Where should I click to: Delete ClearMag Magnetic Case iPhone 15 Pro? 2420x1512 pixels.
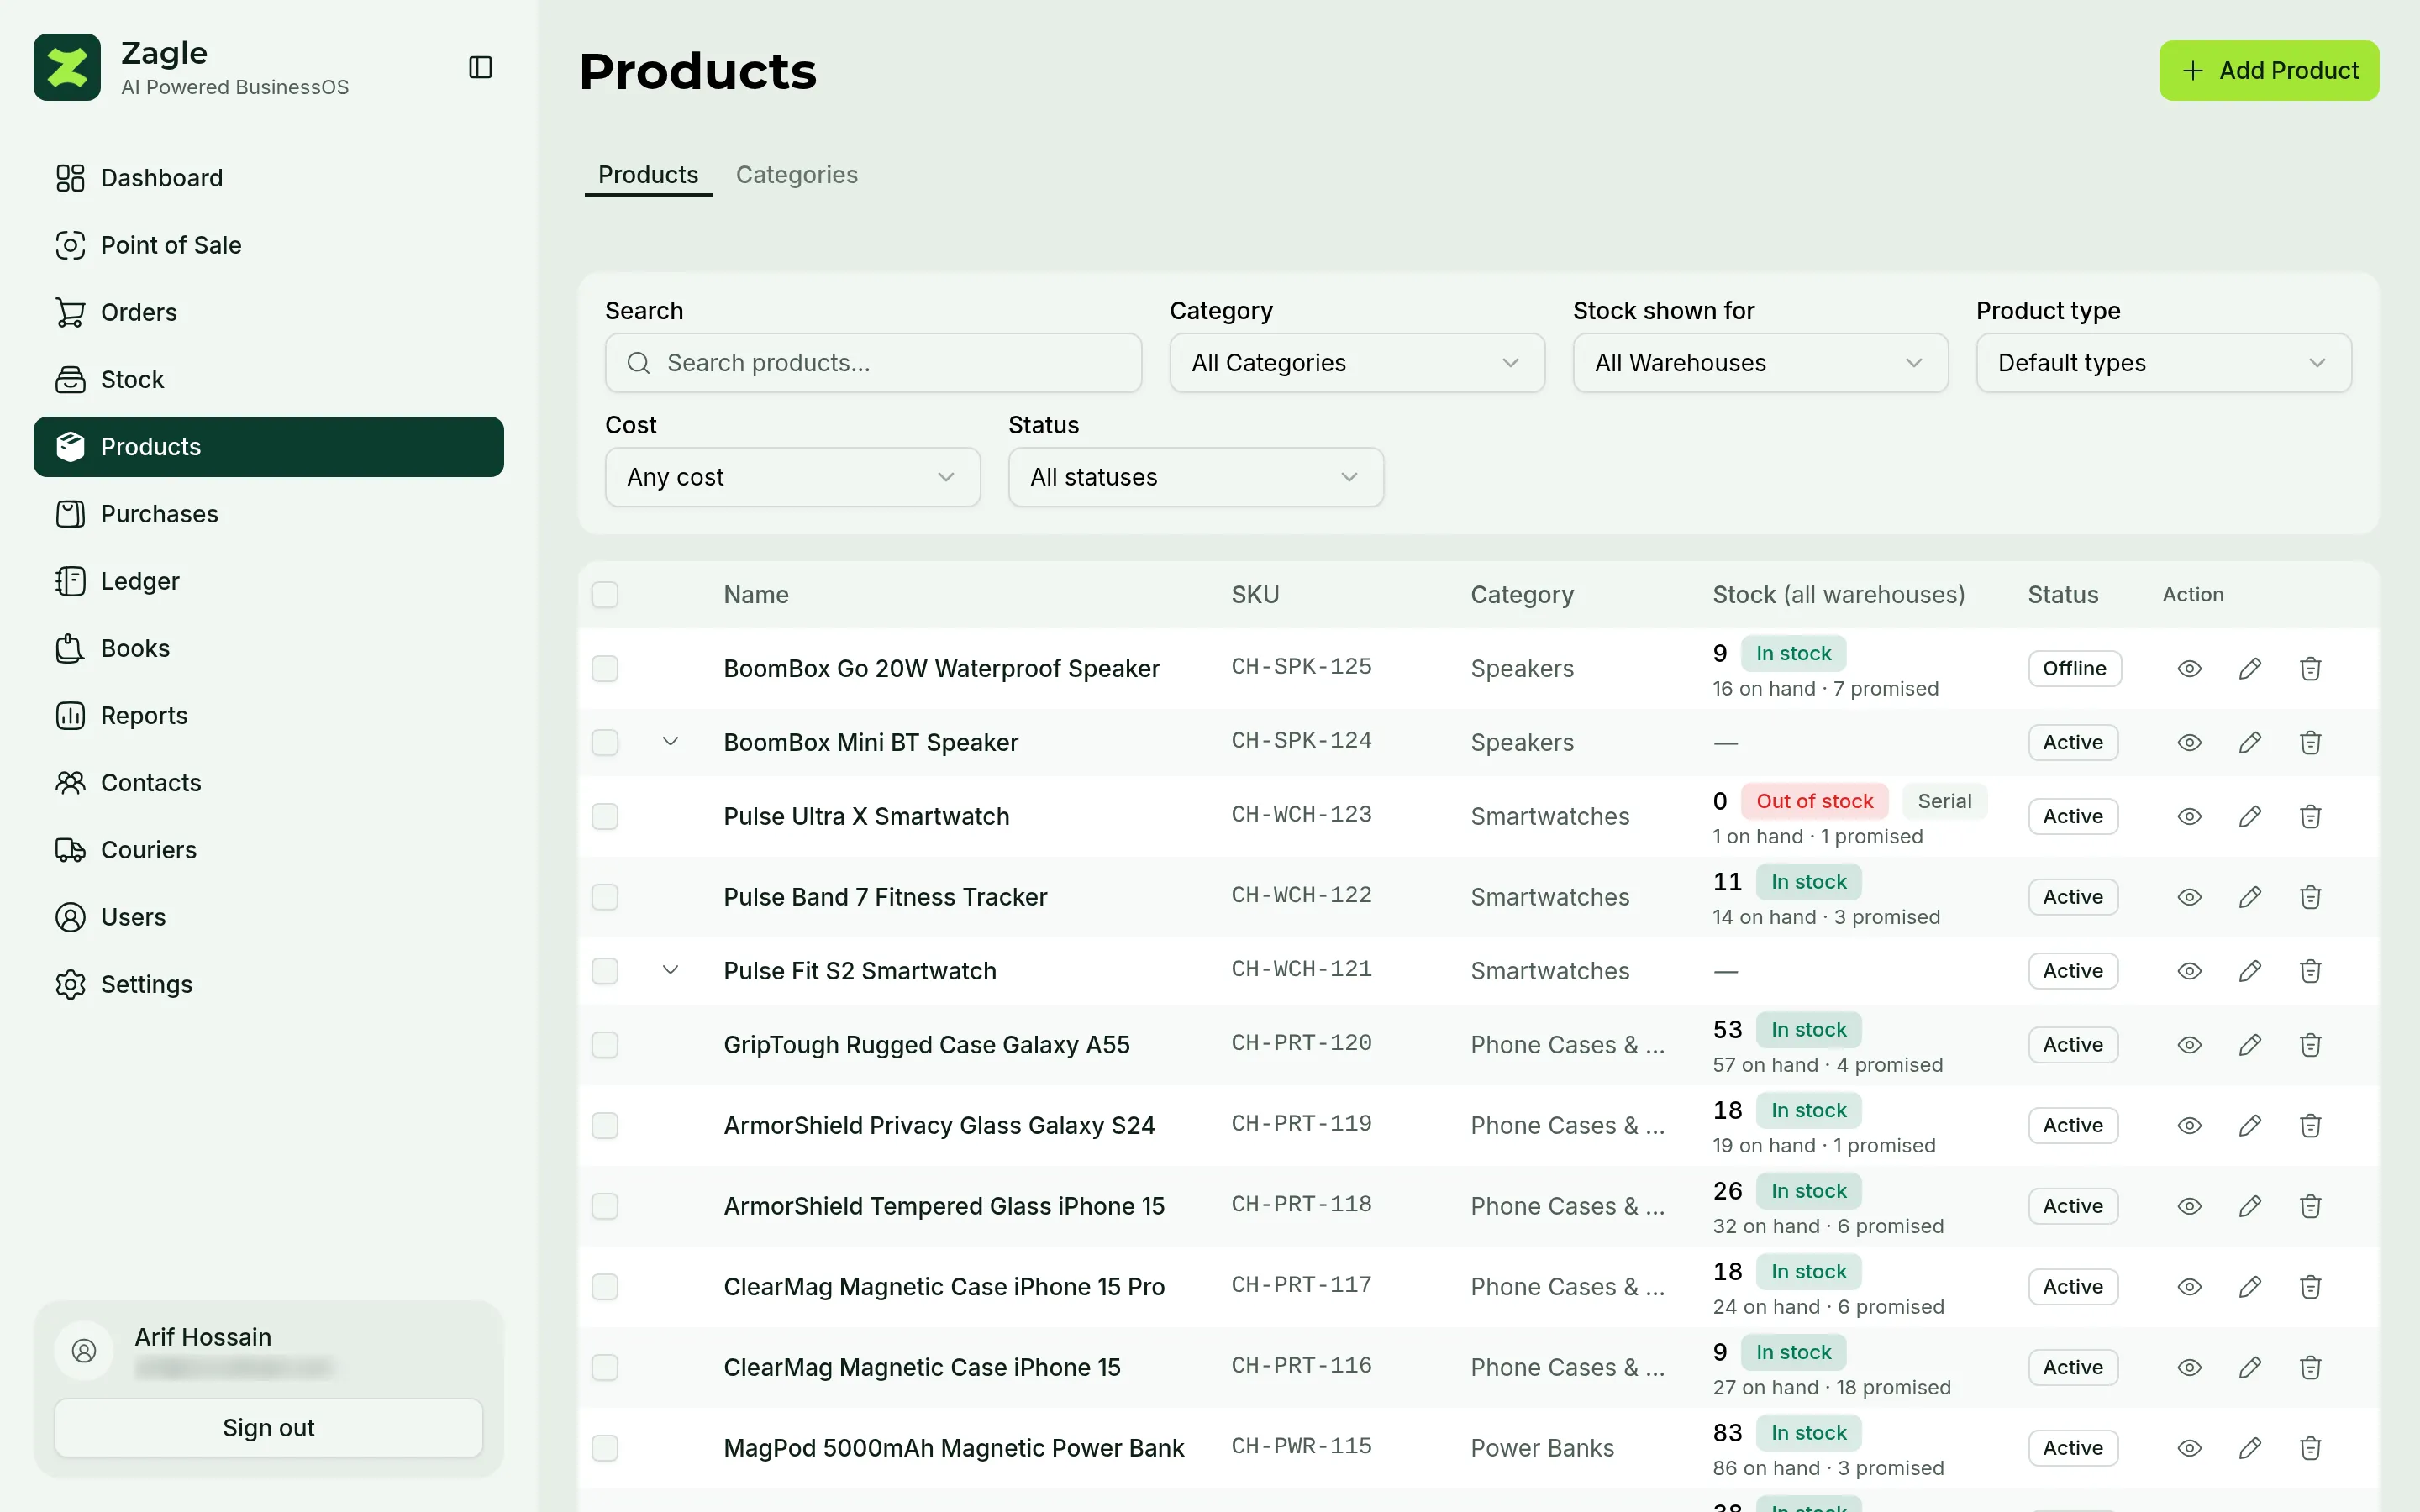point(2310,1287)
